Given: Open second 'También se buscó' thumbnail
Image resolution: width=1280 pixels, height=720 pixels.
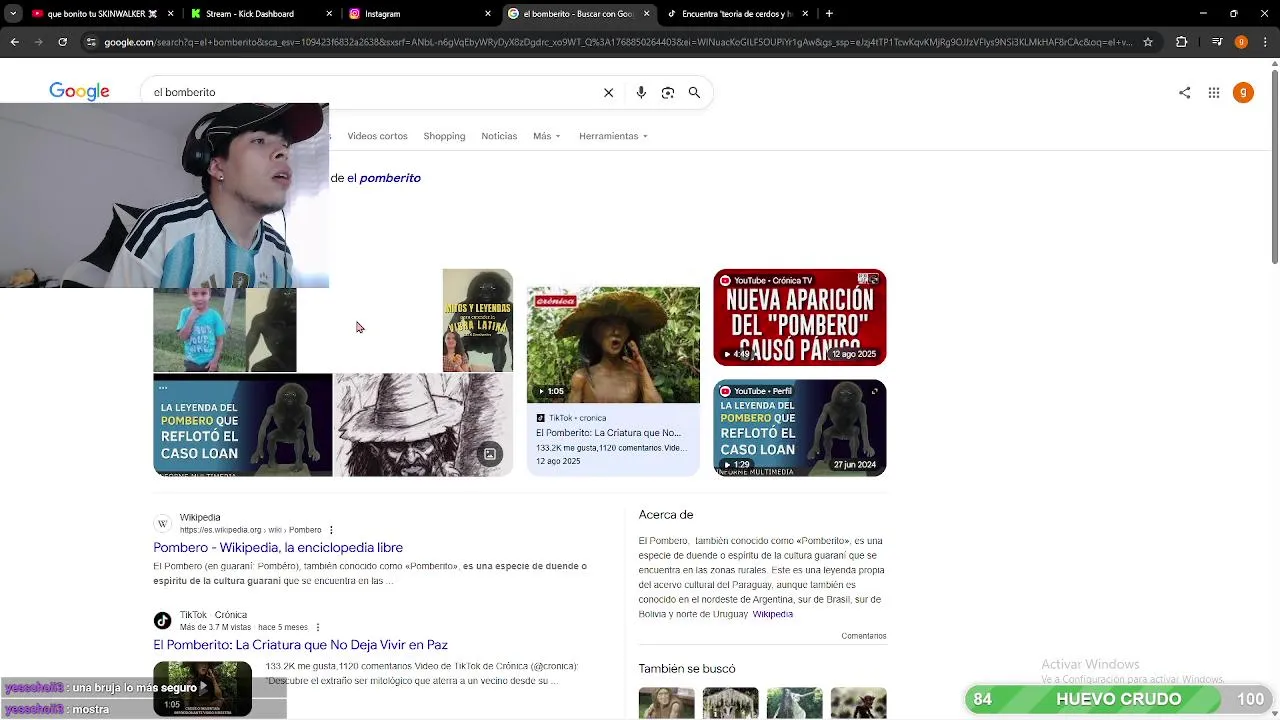Looking at the screenshot, I should [x=730, y=703].
